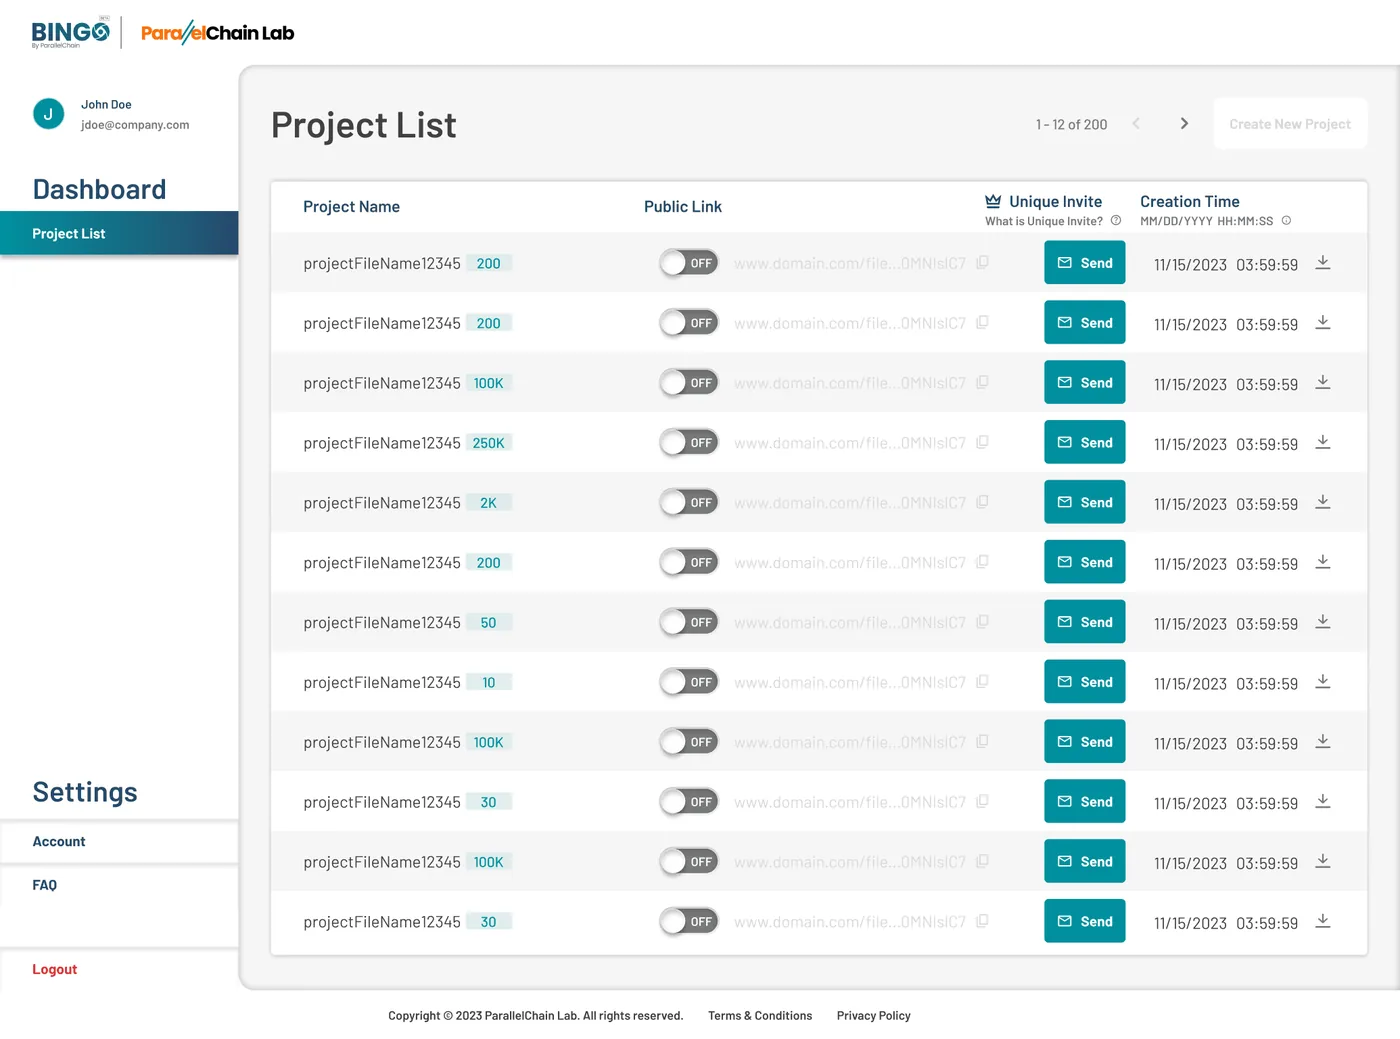Send a unique invite for the 250K project
Screen dimensions: 1400x1039
click(x=1084, y=442)
